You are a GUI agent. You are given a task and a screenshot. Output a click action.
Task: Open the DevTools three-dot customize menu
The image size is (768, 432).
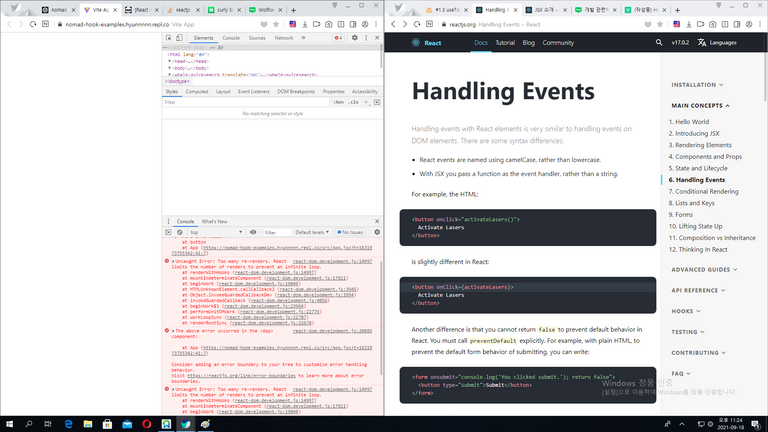click(366, 38)
